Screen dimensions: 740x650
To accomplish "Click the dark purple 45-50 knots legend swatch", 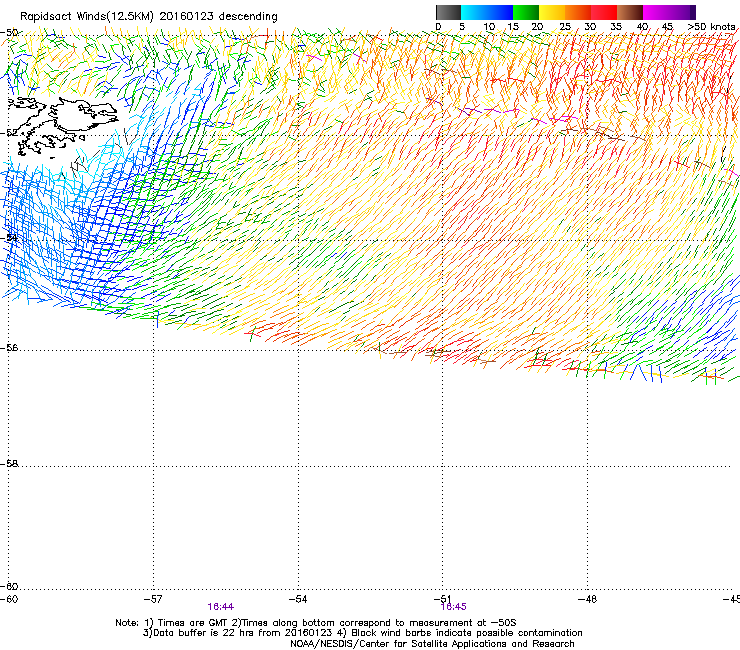I will coord(682,12).
